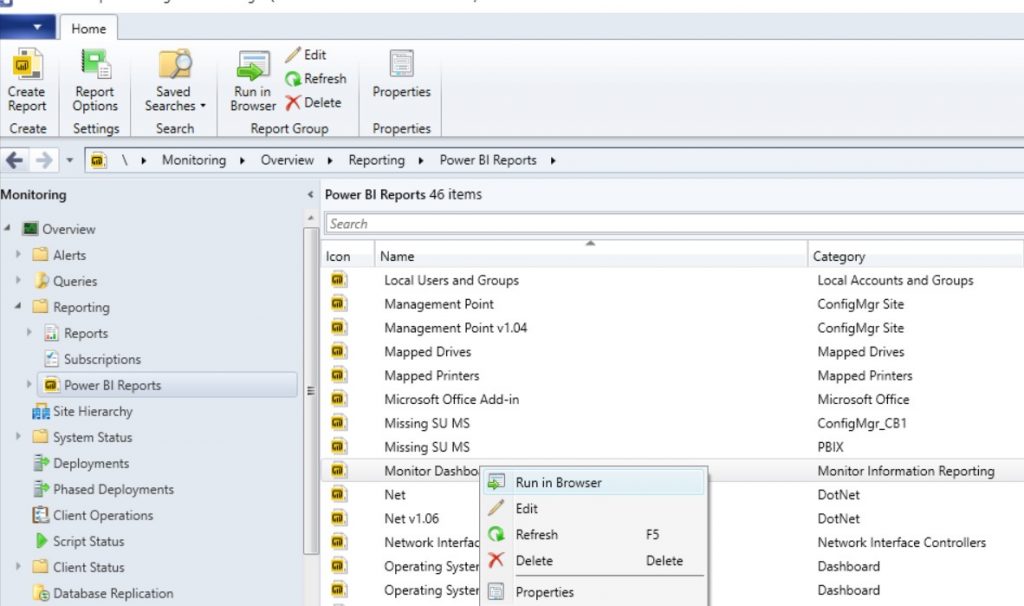Click icon of Net v1.06 report
The height and width of the screenshot is (606, 1024).
coord(338,518)
